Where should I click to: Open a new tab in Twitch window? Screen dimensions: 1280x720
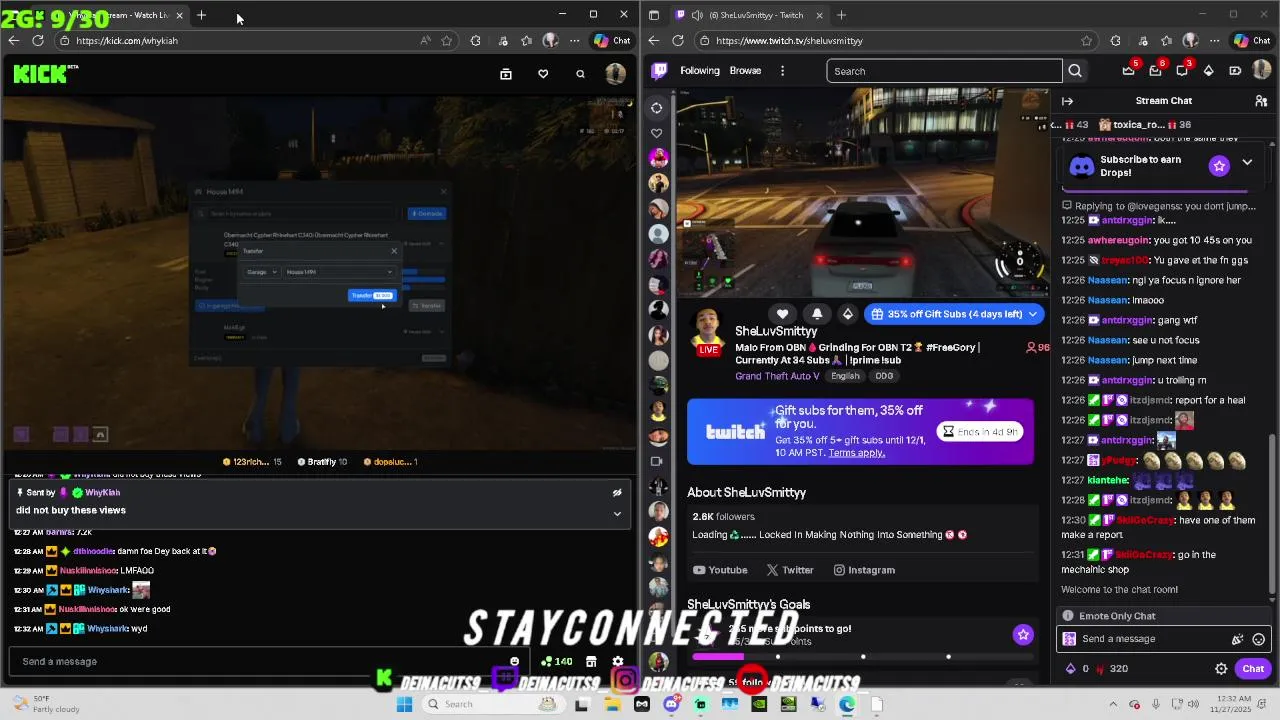841,15
